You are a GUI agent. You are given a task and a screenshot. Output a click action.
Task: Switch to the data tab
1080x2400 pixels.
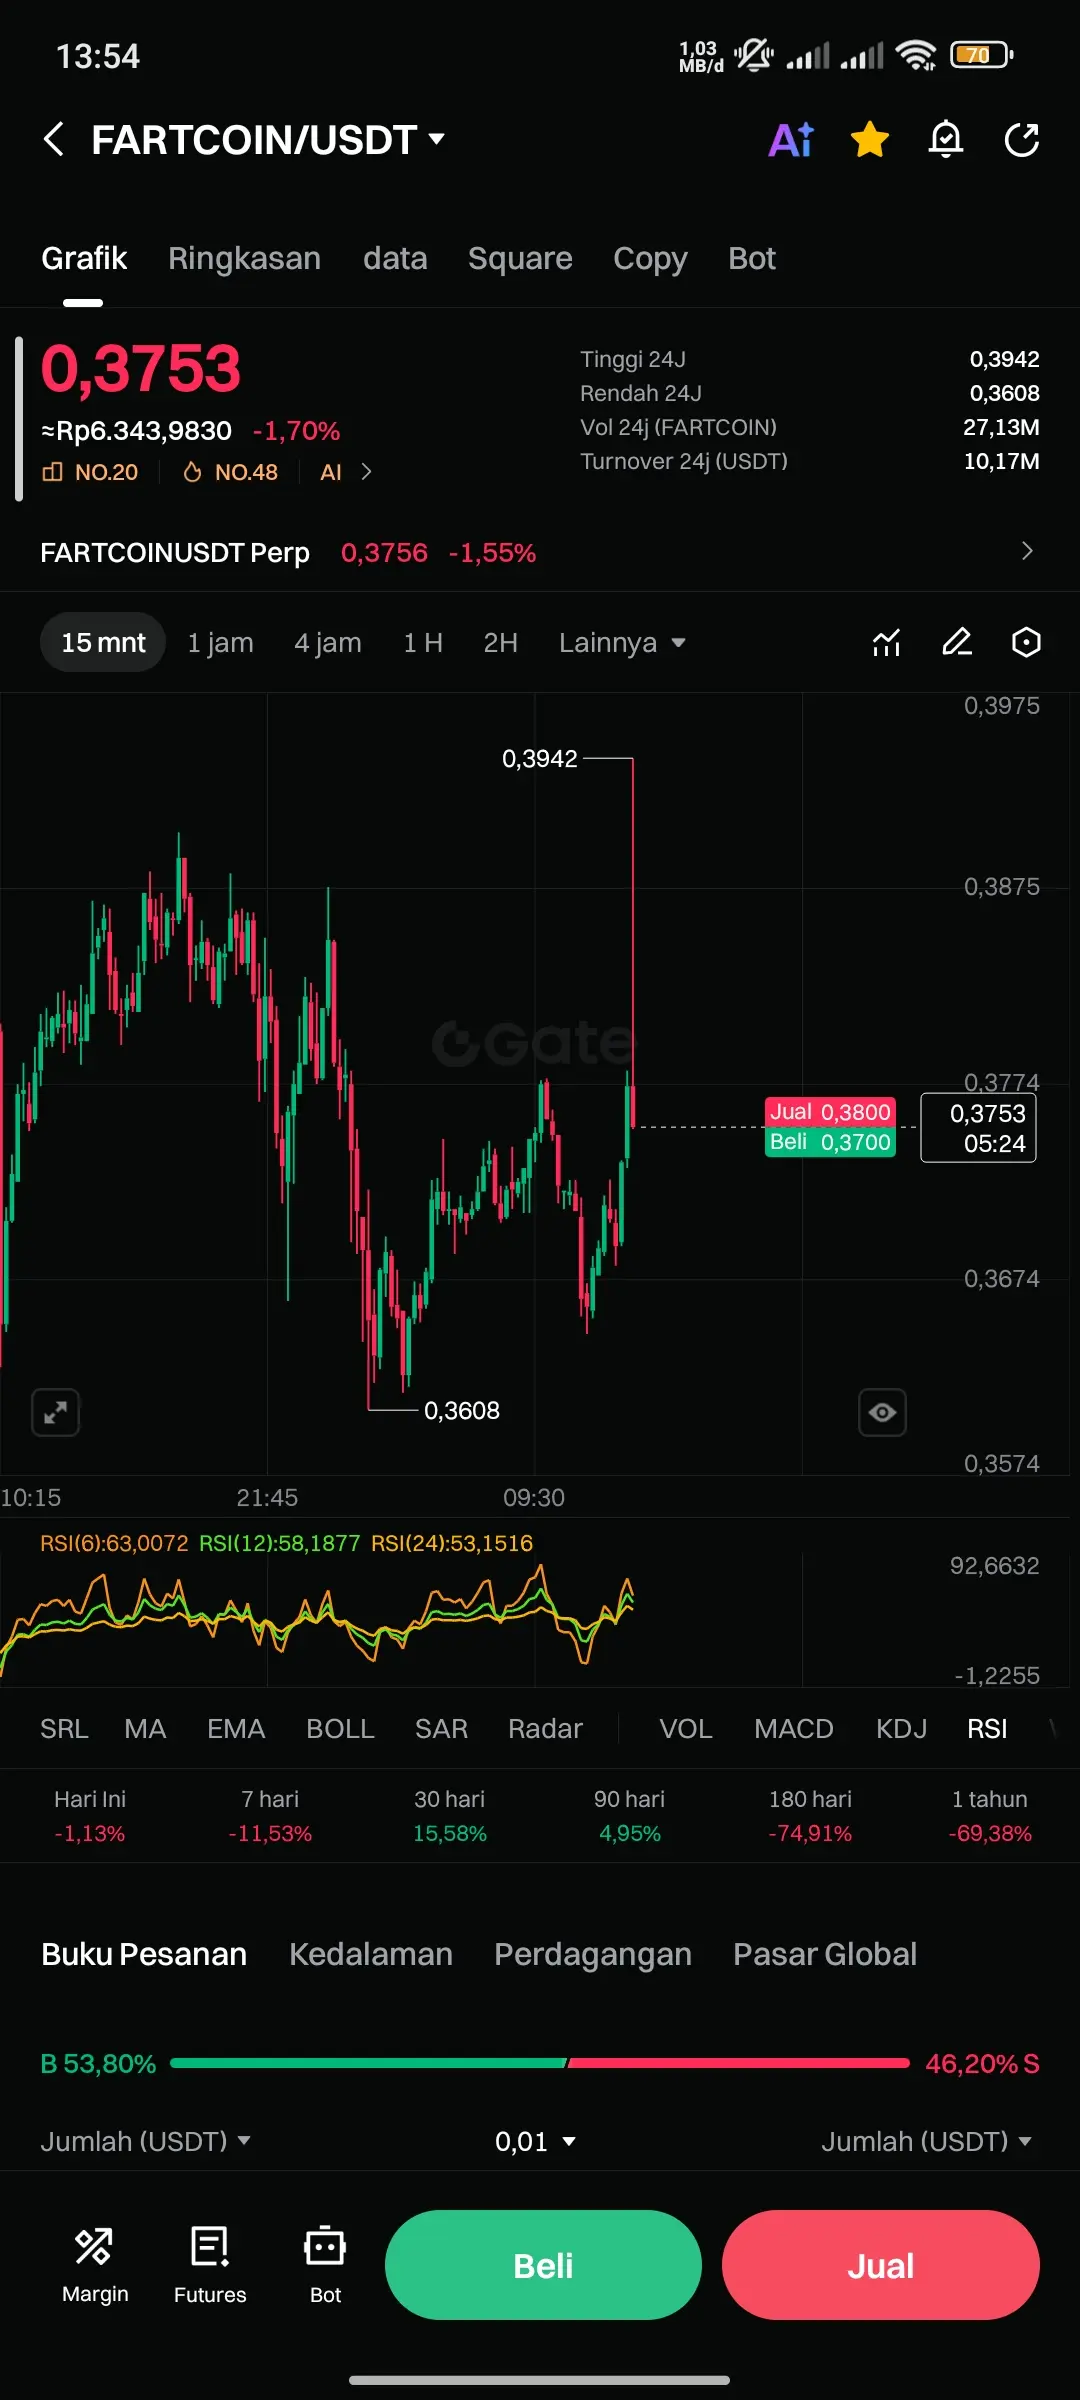click(x=395, y=258)
